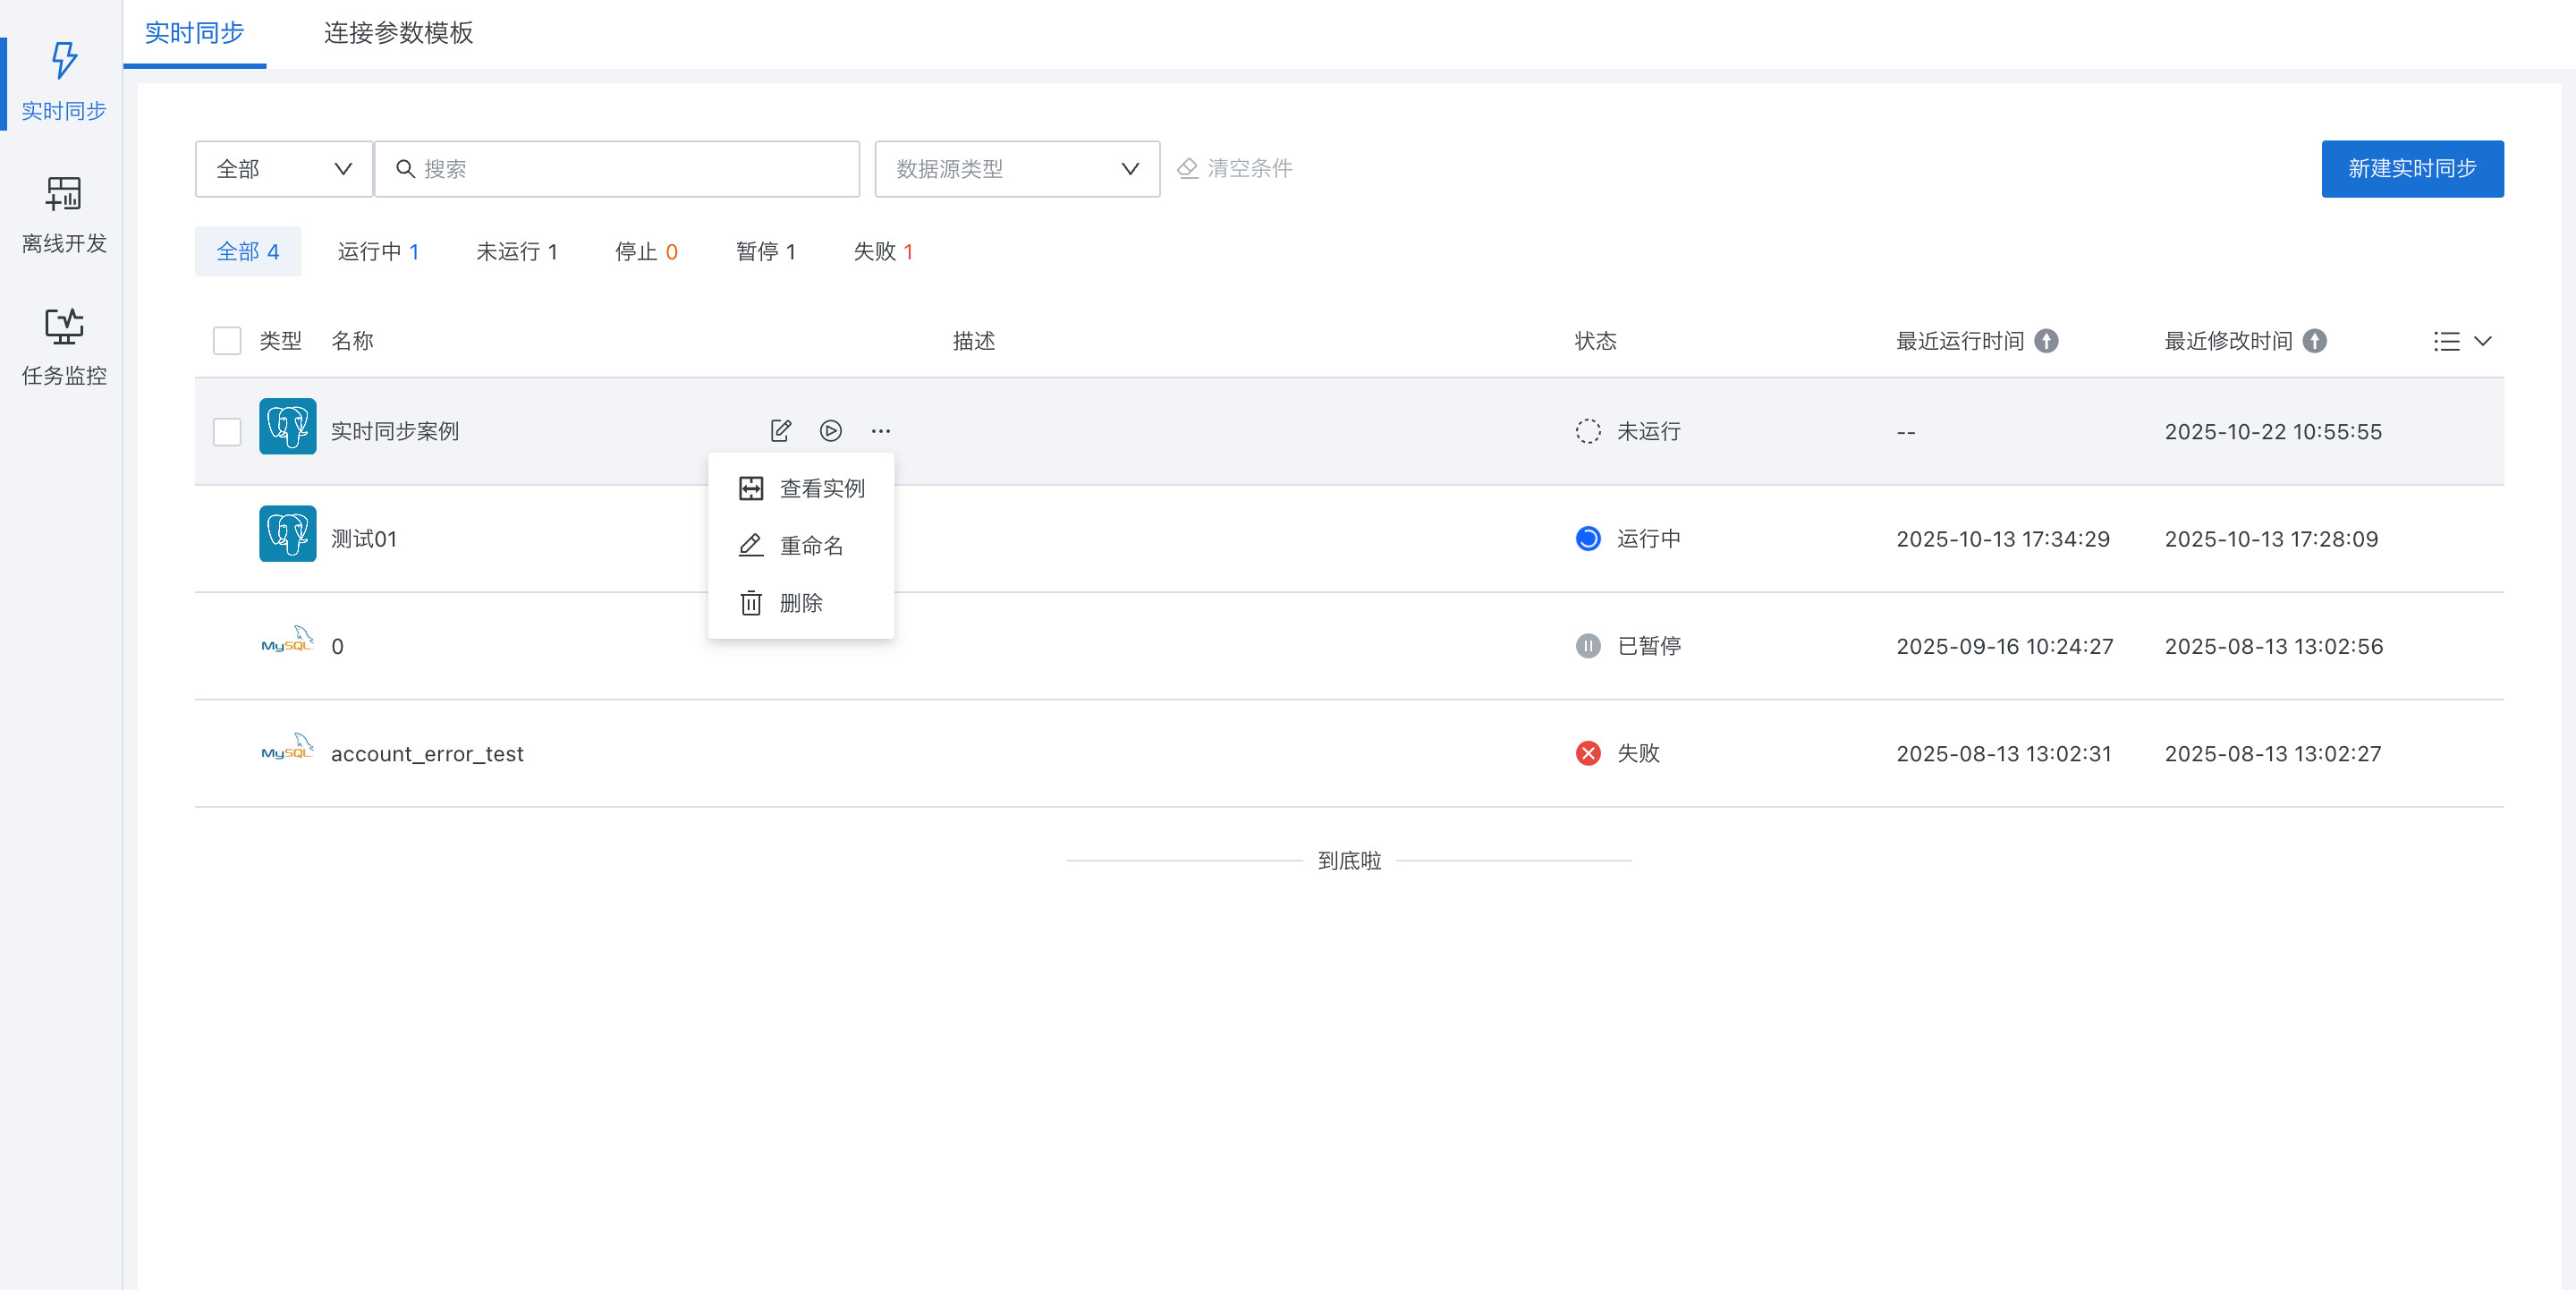Open 离线开发 from the sidebar
The height and width of the screenshot is (1290, 2576).
tap(63, 214)
